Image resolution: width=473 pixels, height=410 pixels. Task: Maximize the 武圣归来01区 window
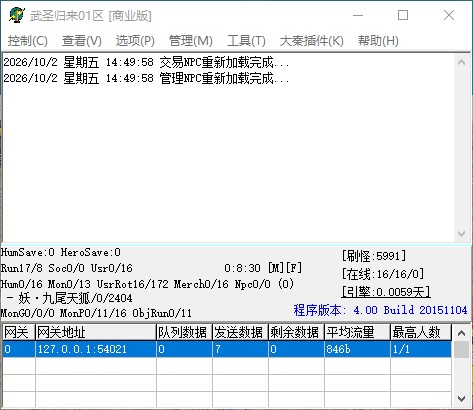coord(403,15)
